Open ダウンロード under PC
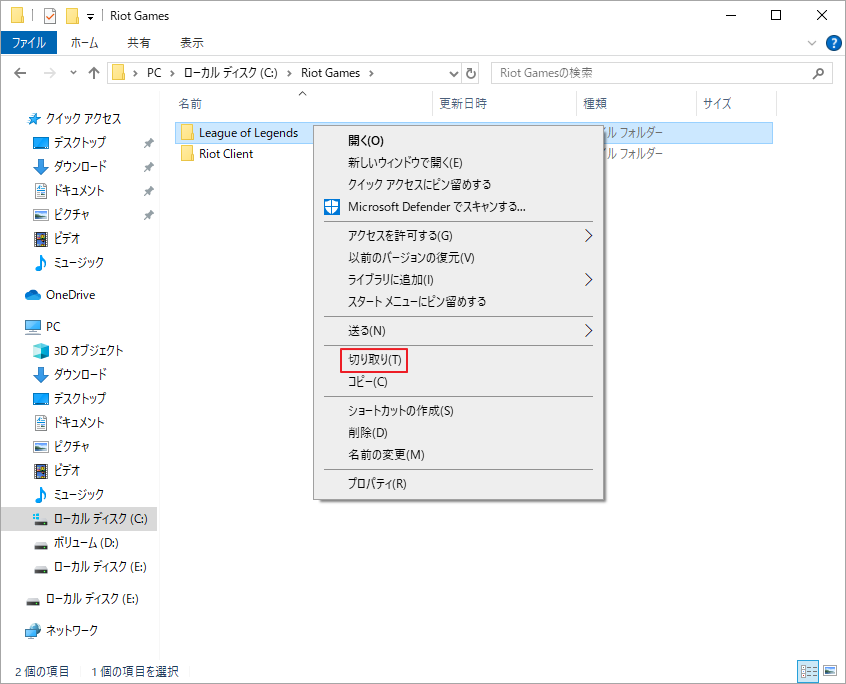The image size is (846, 684). click(x=70, y=374)
